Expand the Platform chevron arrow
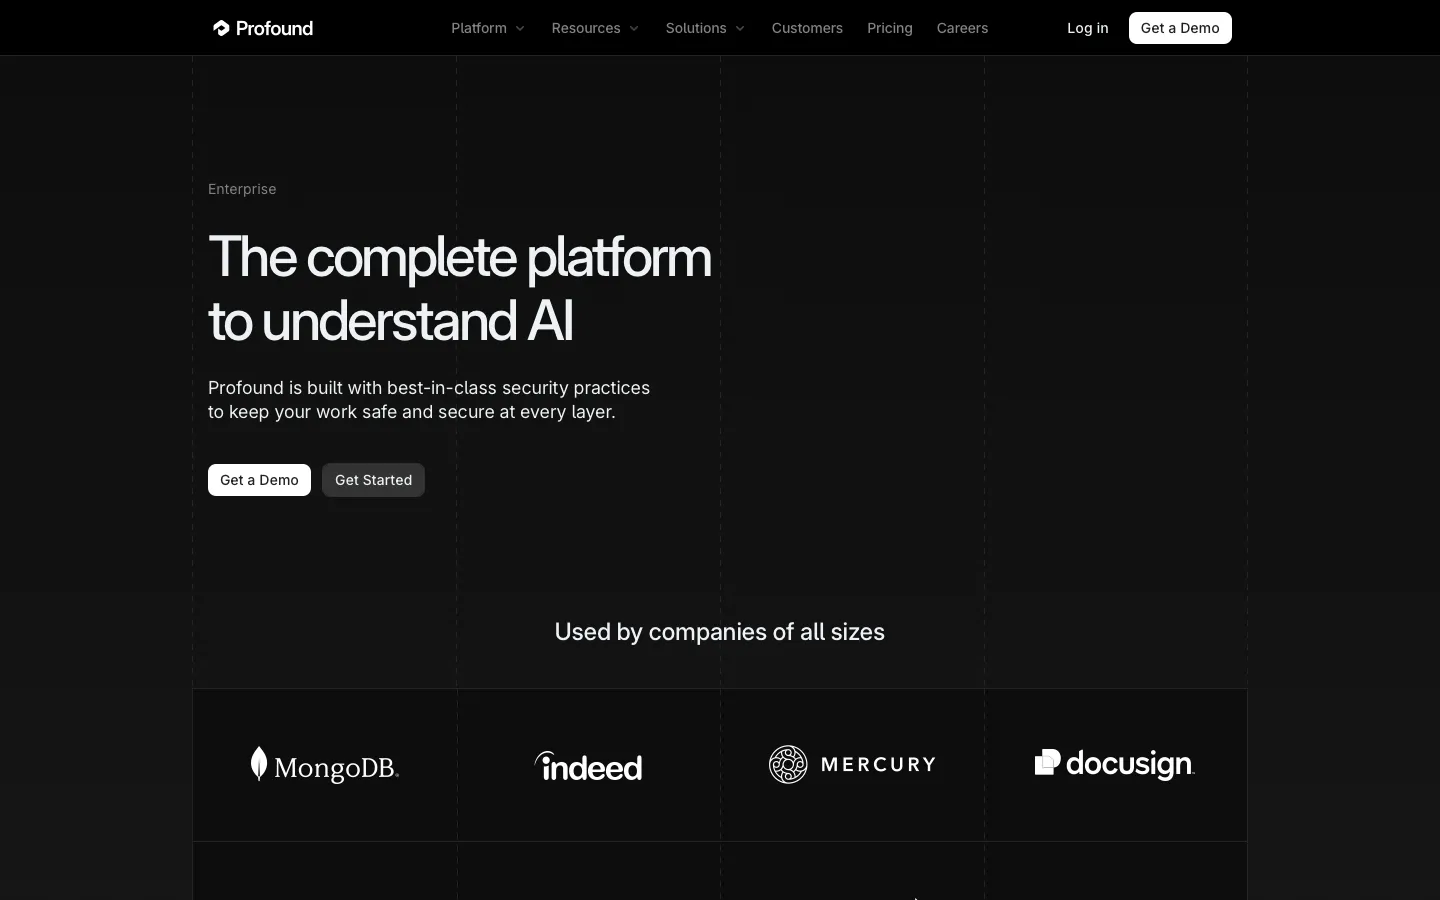 pyautogui.click(x=520, y=28)
